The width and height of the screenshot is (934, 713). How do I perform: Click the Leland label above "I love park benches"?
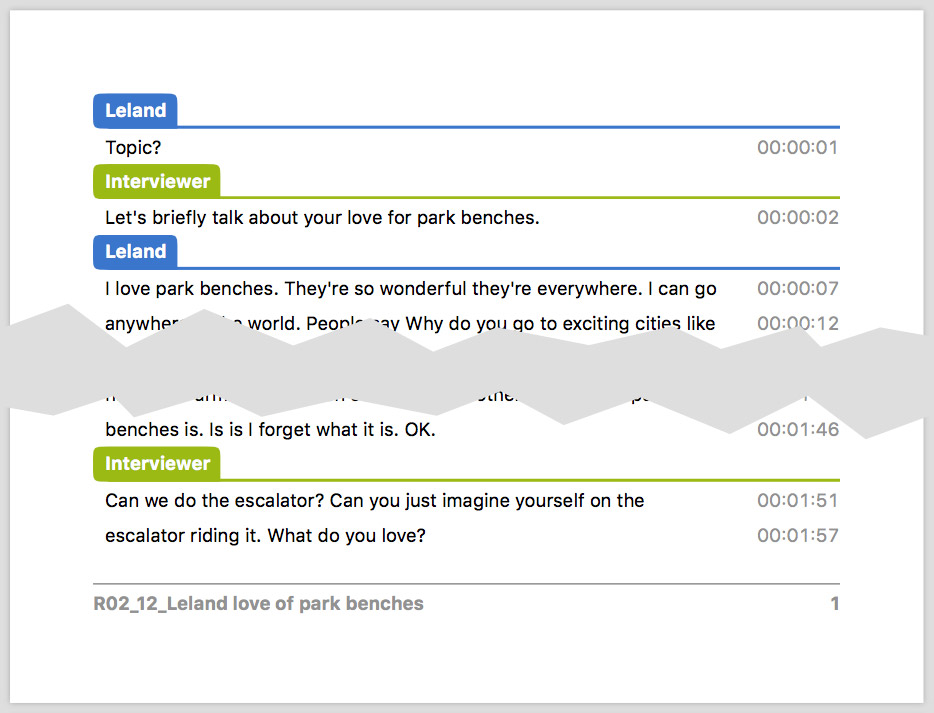click(x=135, y=252)
